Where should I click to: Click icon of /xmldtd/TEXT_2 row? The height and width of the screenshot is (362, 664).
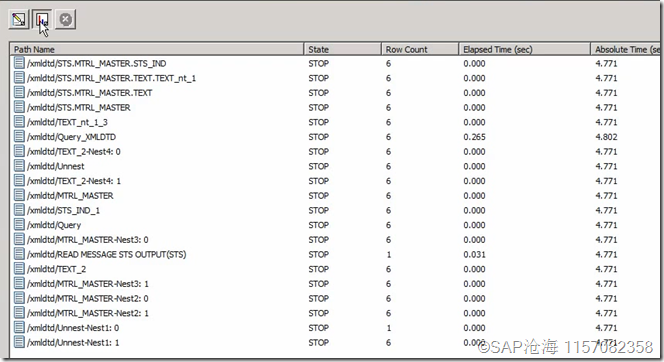coord(19,268)
